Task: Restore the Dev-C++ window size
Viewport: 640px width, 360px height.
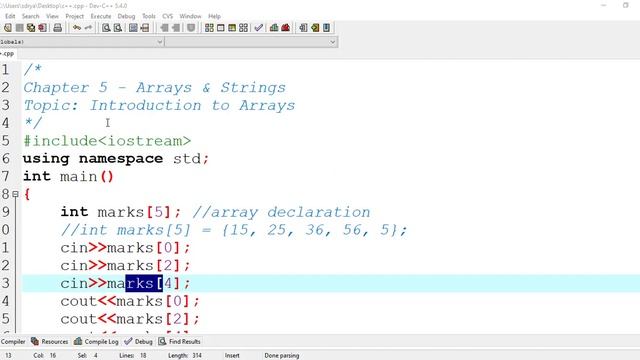Action: [626, 5]
